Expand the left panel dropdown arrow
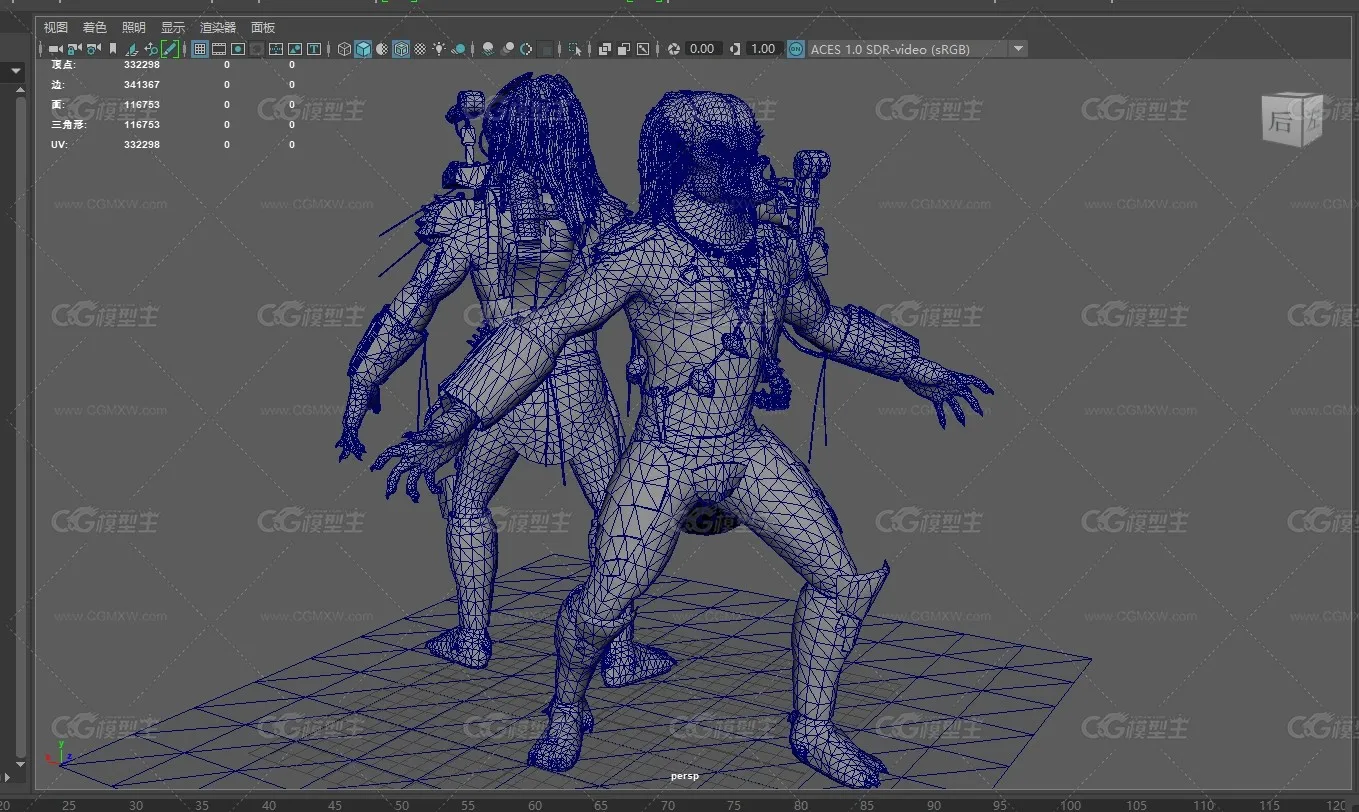This screenshot has width=1359, height=812. pyautogui.click(x=16, y=72)
